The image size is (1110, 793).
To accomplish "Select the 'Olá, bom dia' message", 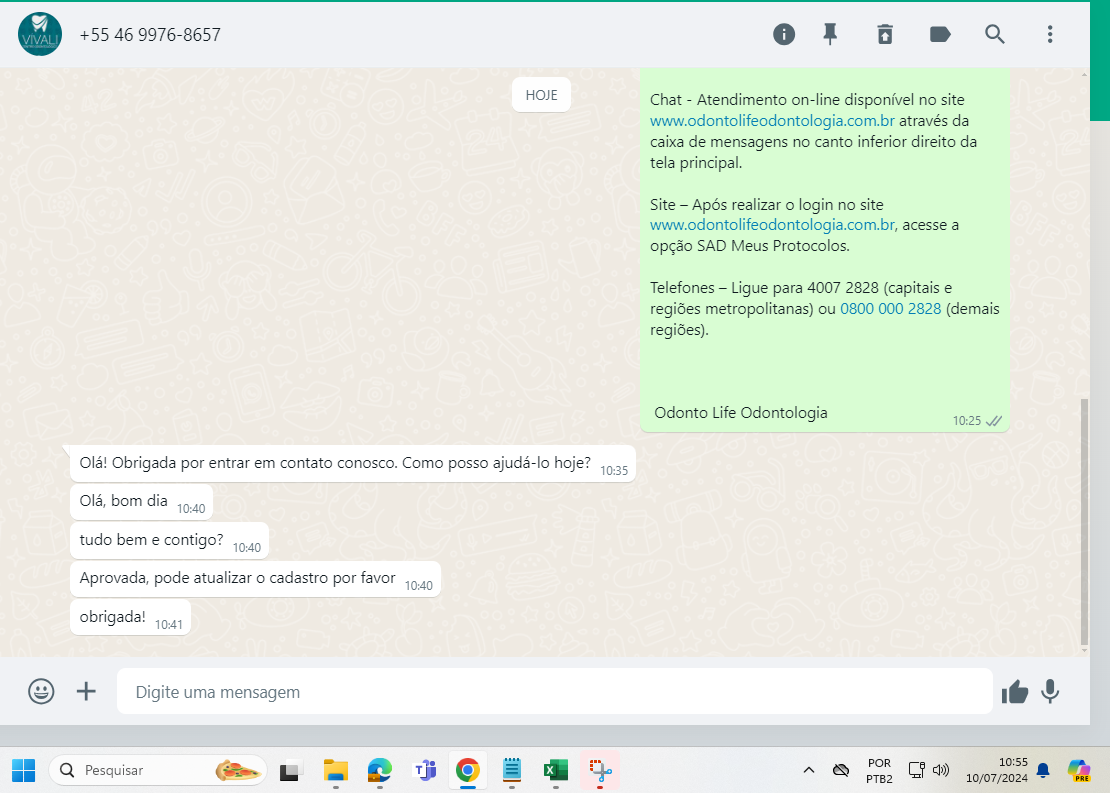I will click(142, 502).
